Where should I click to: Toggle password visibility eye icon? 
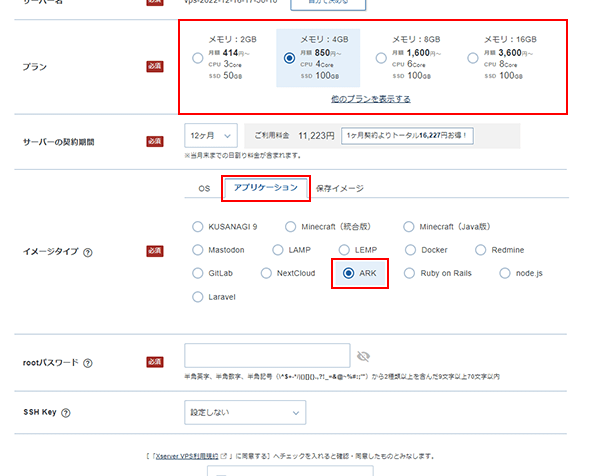[x=363, y=357]
